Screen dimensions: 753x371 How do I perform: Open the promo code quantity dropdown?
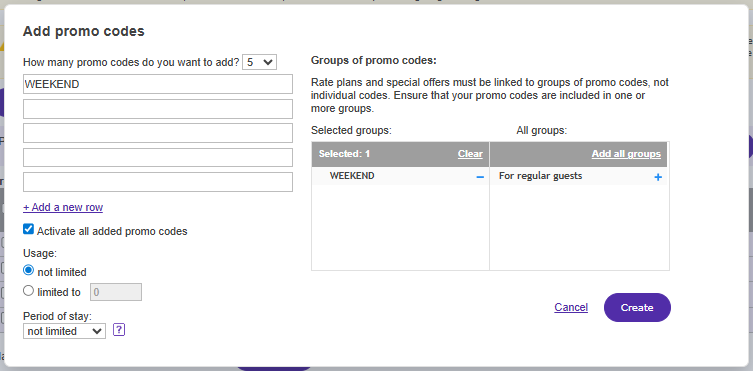click(x=259, y=62)
